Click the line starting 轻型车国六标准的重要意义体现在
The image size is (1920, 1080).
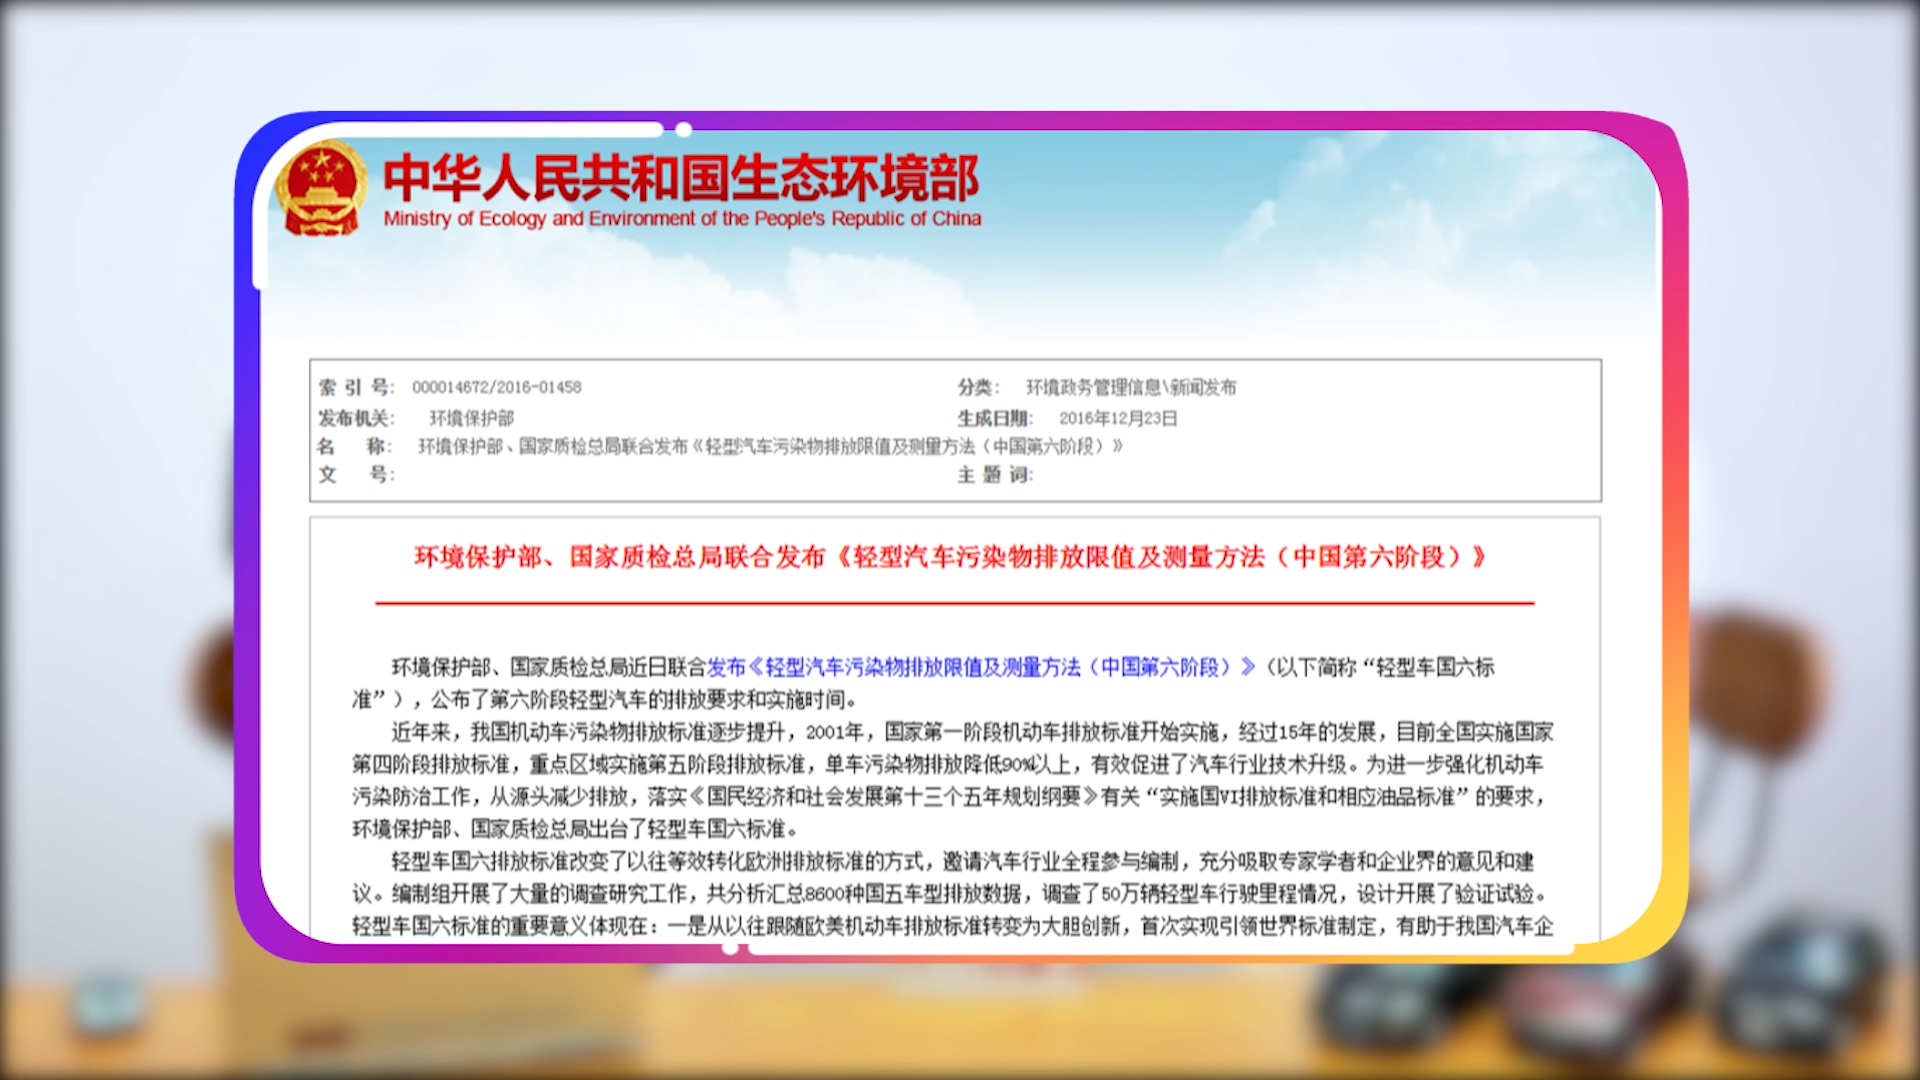[952, 926]
